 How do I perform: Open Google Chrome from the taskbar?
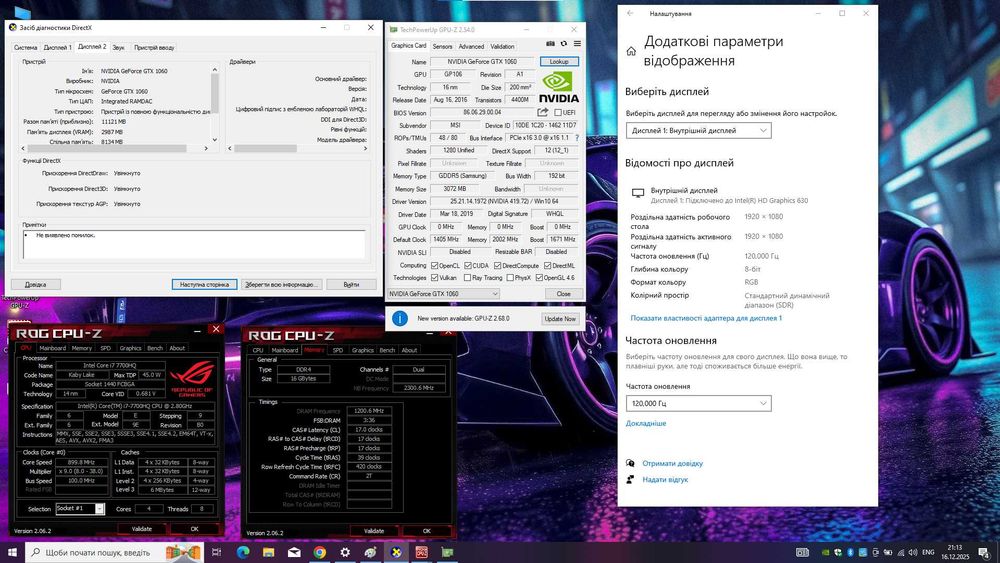[x=320, y=552]
